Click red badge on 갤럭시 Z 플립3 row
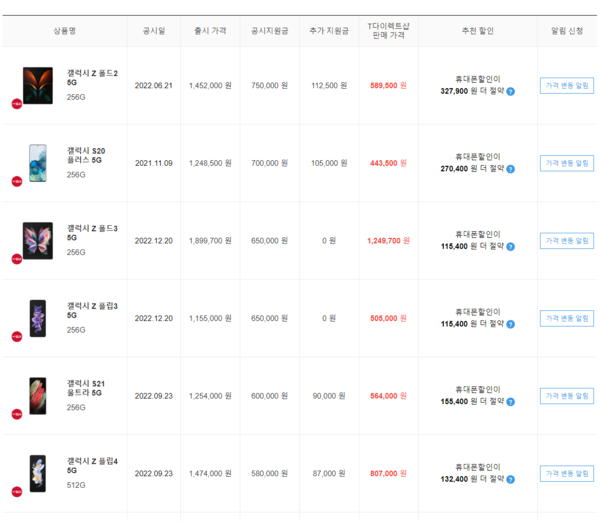Image resolution: width=600 pixels, height=521 pixels. [x=17, y=337]
